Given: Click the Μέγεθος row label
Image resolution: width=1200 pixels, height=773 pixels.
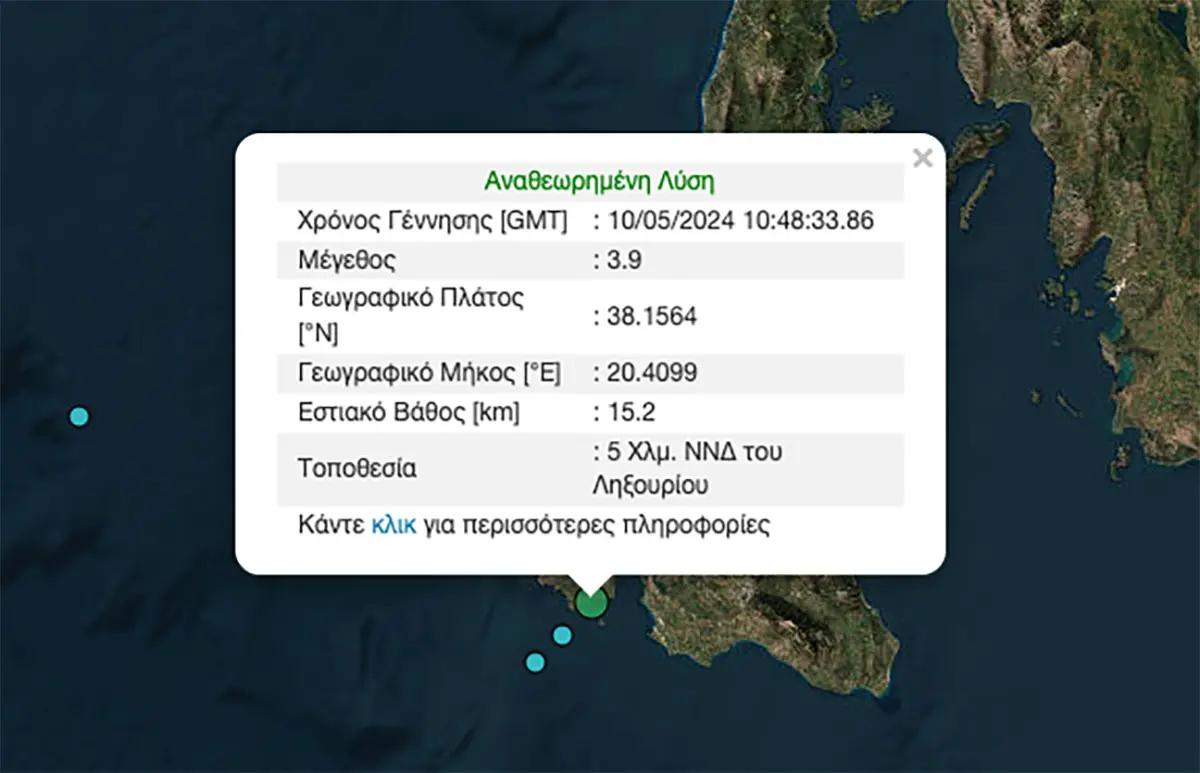Looking at the screenshot, I should point(347,261).
